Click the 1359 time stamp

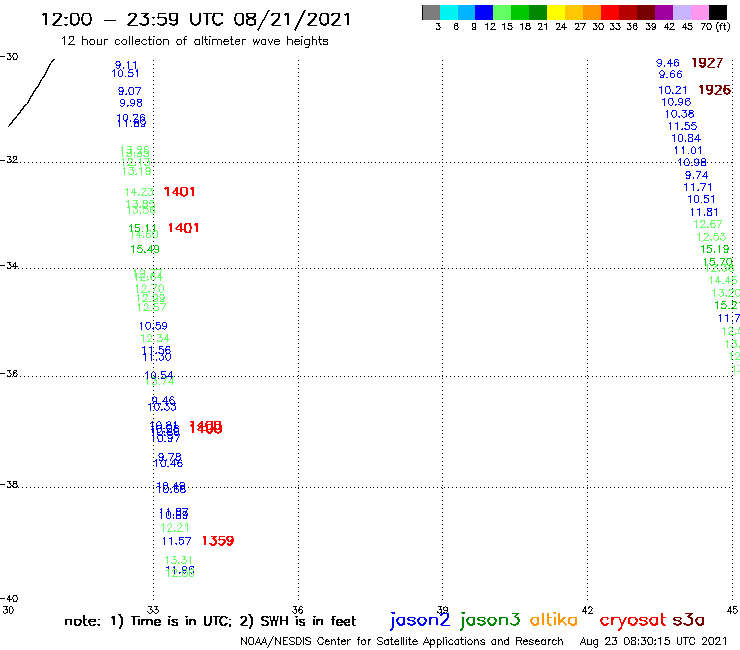pyautogui.click(x=218, y=541)
